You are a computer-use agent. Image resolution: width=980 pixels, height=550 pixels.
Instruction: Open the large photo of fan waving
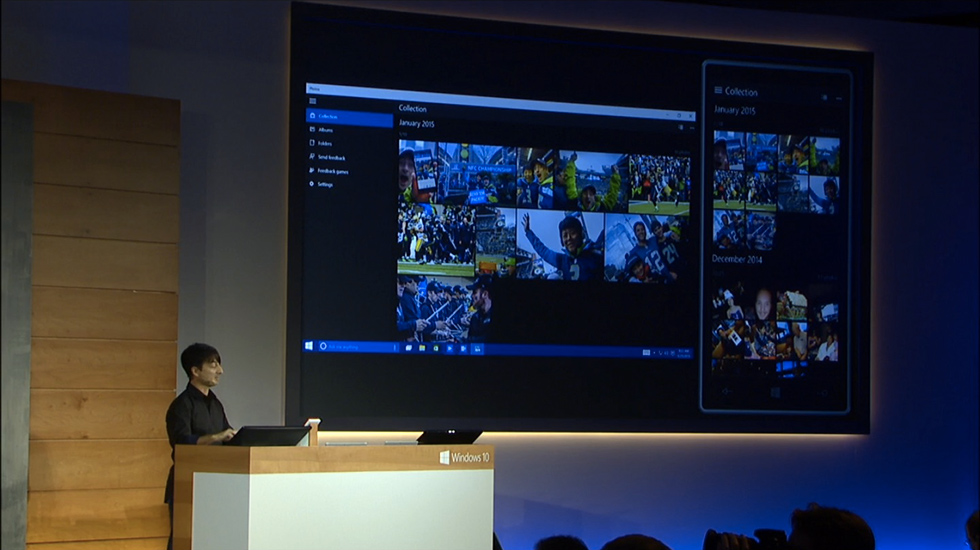[x=560, y=244]
